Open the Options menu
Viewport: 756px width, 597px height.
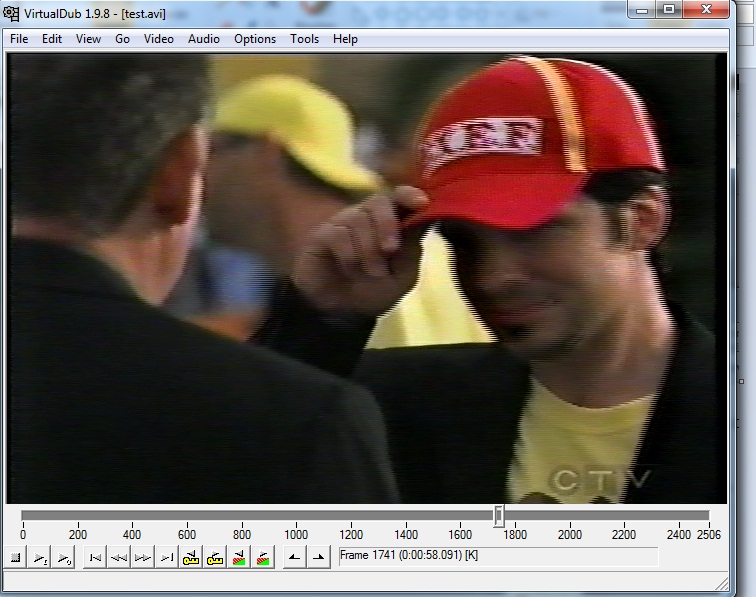click(255, 39)
